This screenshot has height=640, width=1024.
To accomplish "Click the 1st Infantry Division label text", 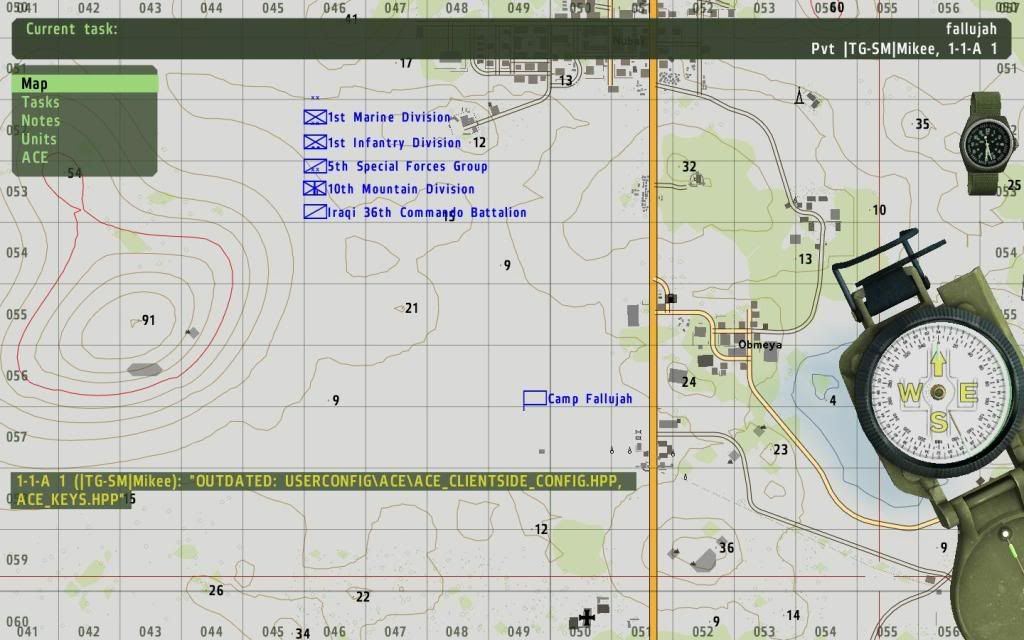I will click(x=394, y=142).
